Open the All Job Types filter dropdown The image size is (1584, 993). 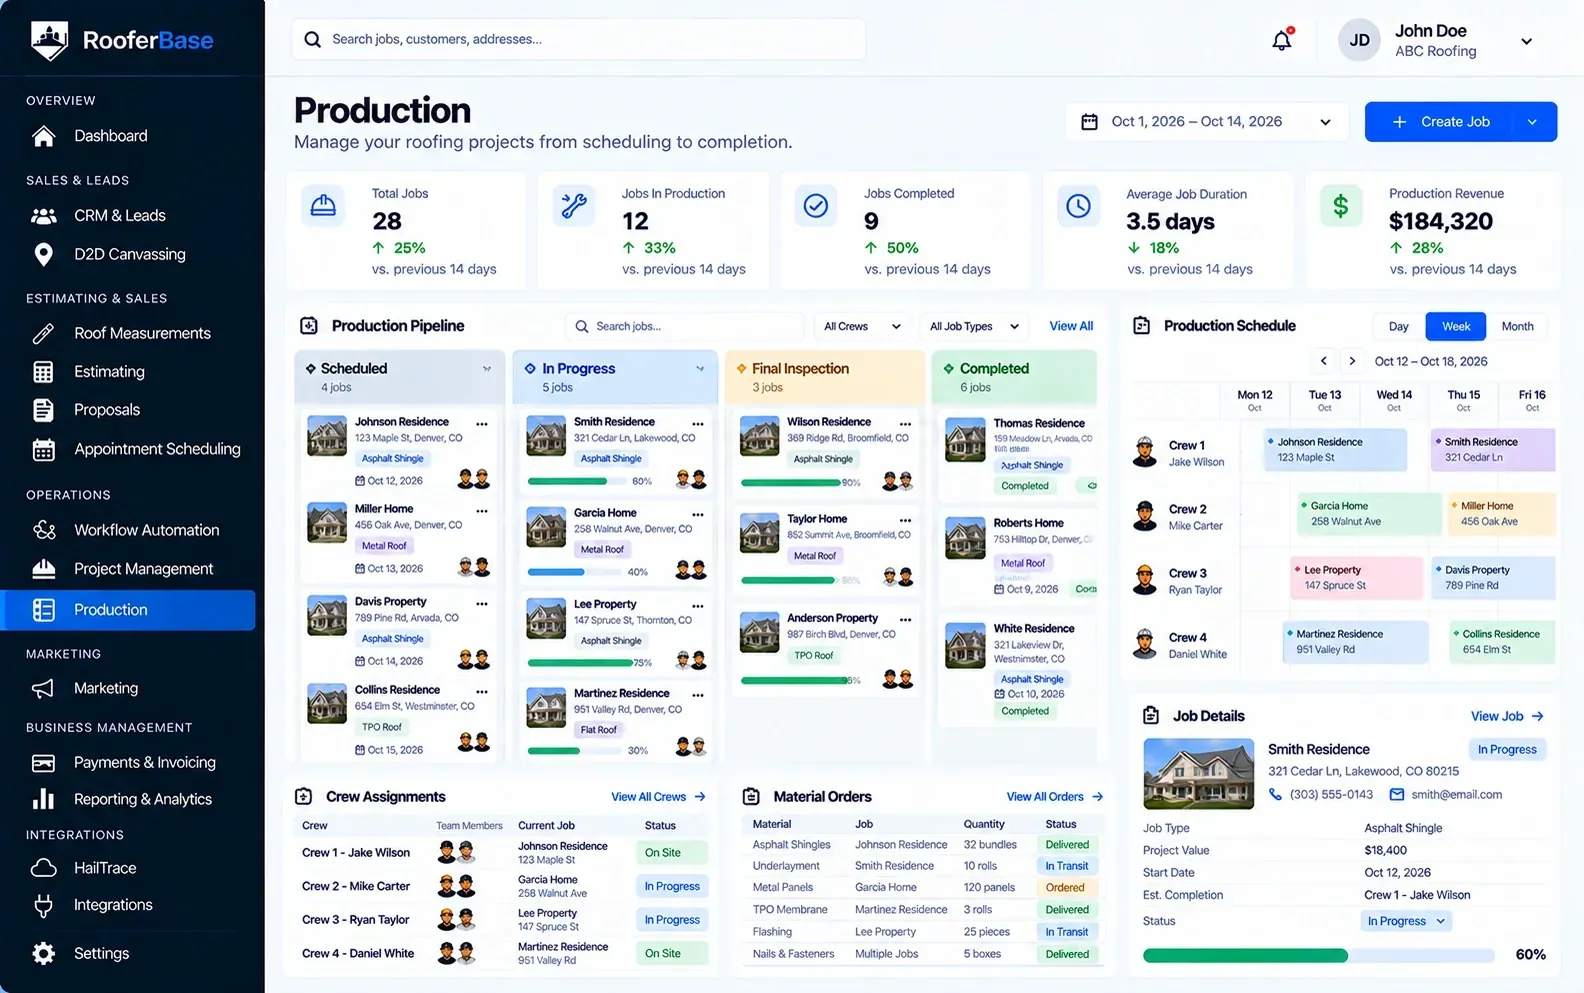(x=974, y=327)
